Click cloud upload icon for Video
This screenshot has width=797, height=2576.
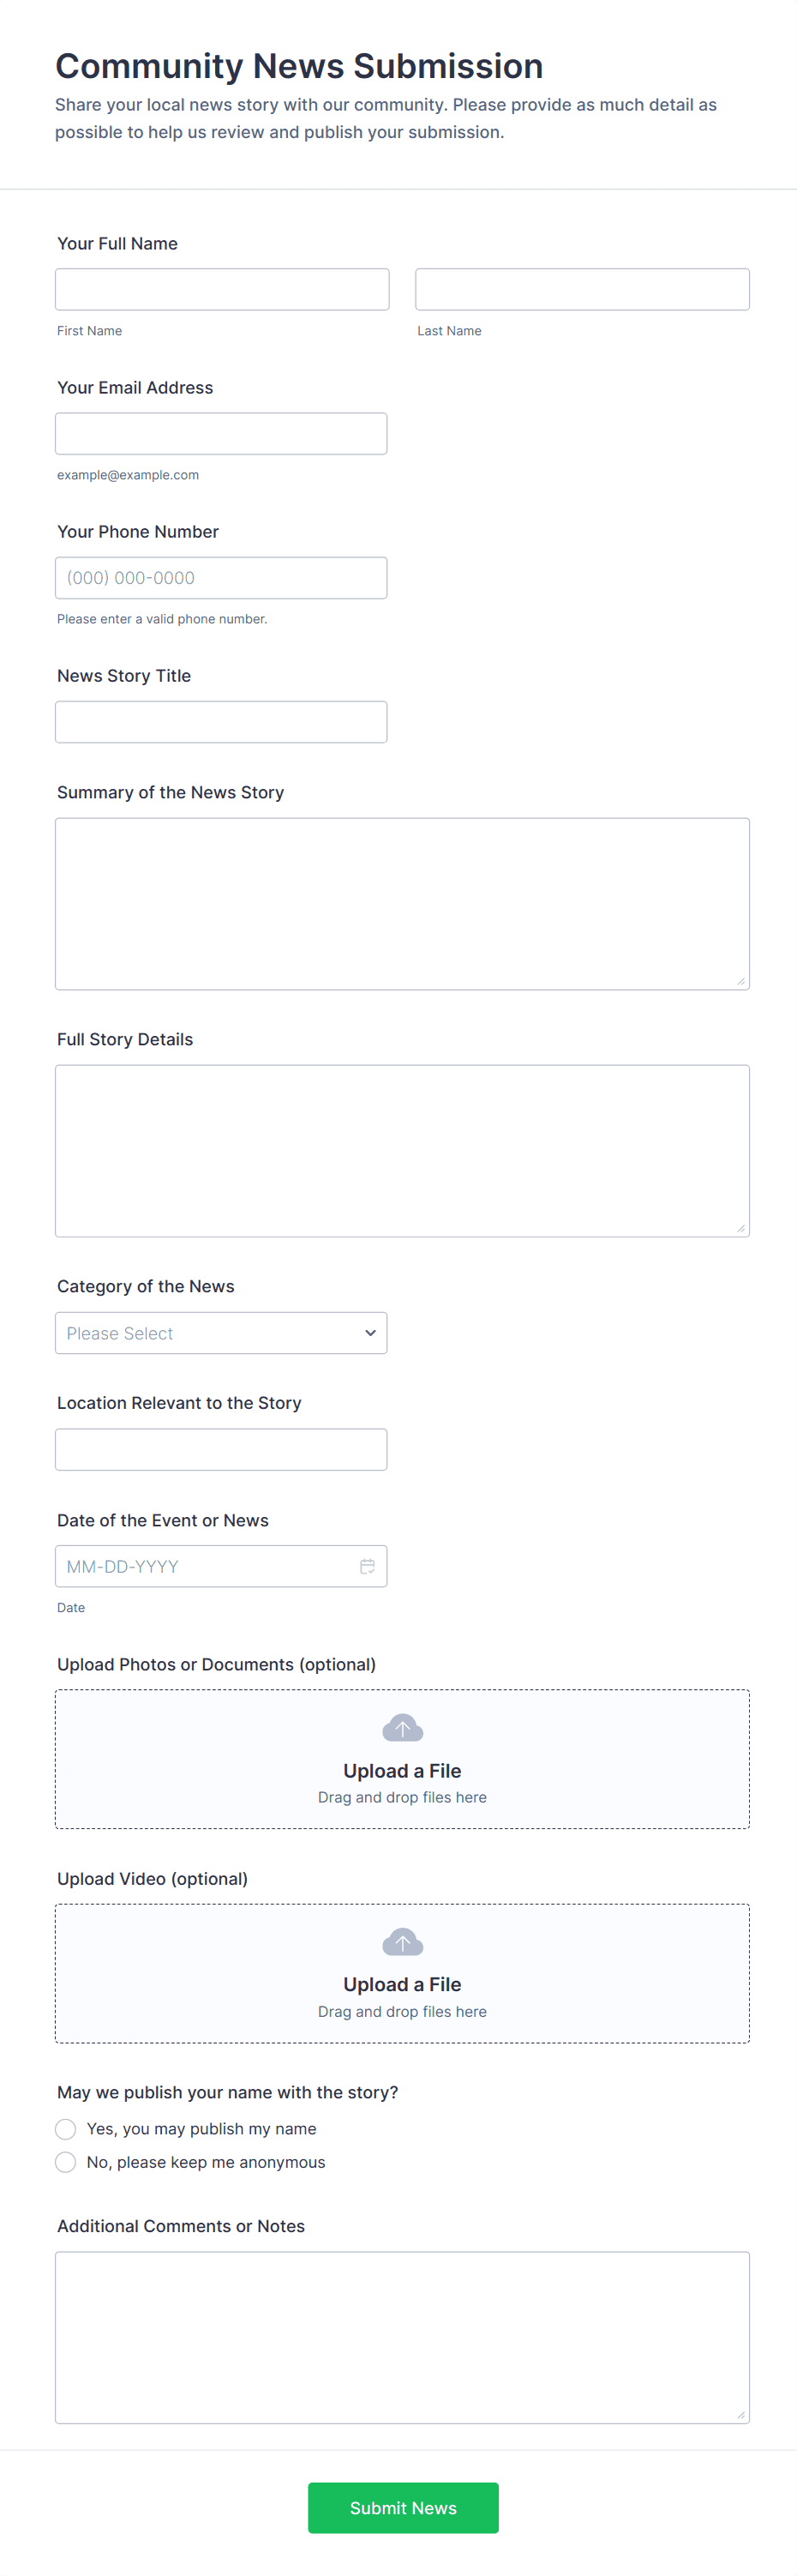402,1942
